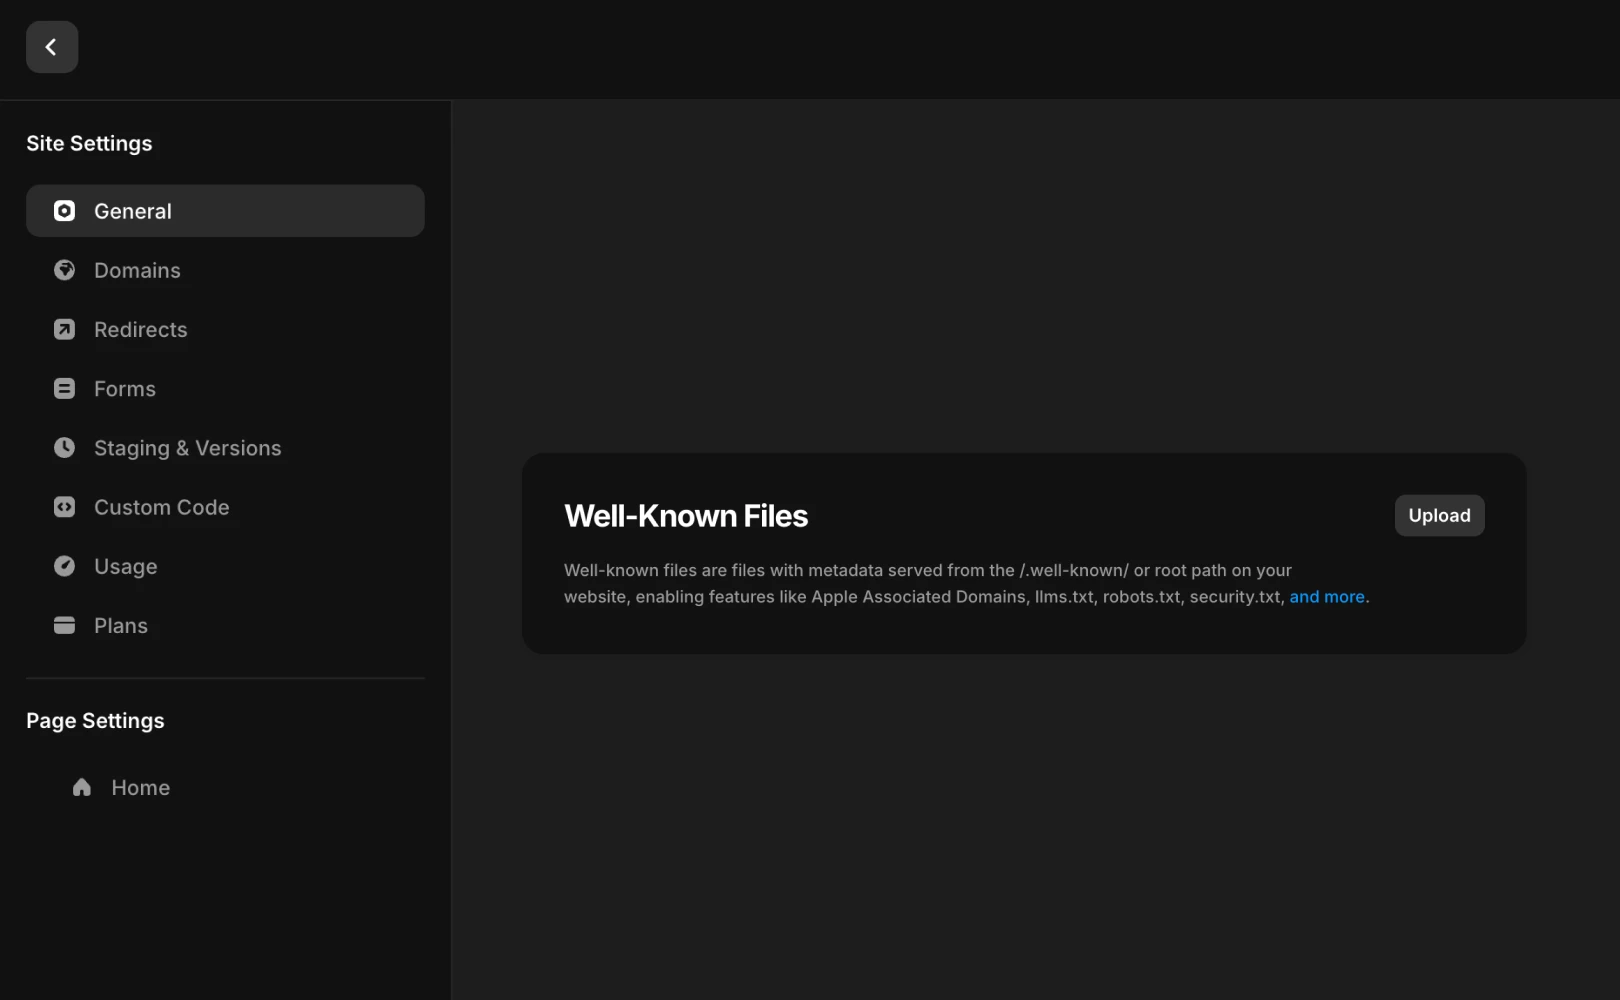Click the Site Settings heading
The width and height of the screenshot is (1620, 1000).
89,143
